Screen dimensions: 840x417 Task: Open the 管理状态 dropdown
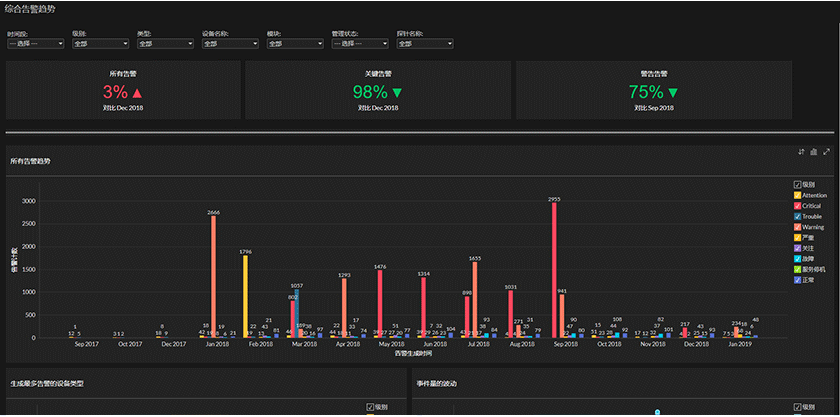(360, 44)
